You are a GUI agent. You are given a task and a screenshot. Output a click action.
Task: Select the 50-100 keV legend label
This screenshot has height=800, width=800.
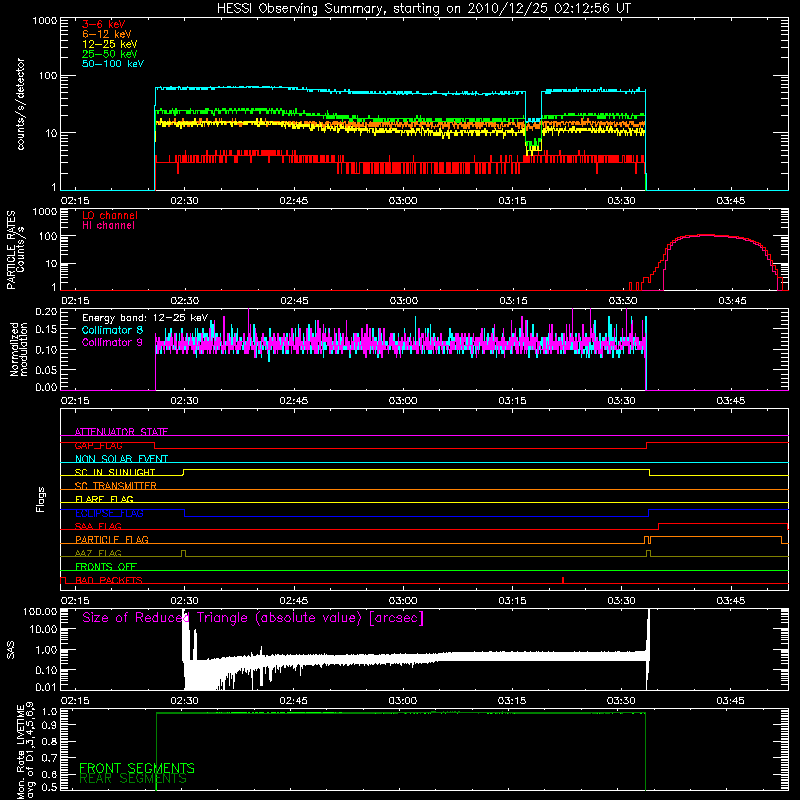point(113,64)
